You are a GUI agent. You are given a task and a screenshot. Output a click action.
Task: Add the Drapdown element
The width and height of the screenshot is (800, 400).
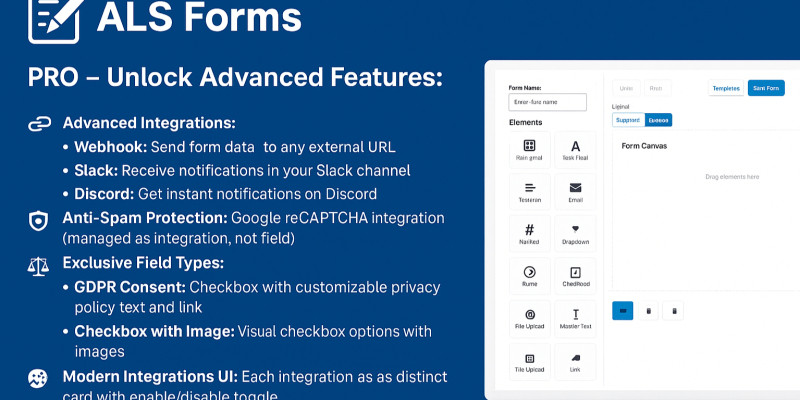click(x=575, y=233)
